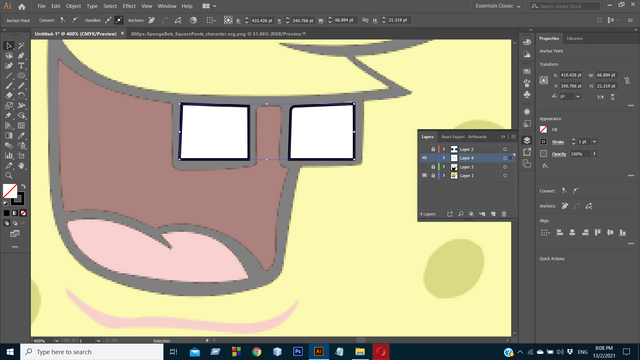Viewport: 640px width, 360px height.
Task: Click the target circle of Layer 2
Action: point(505,149)
